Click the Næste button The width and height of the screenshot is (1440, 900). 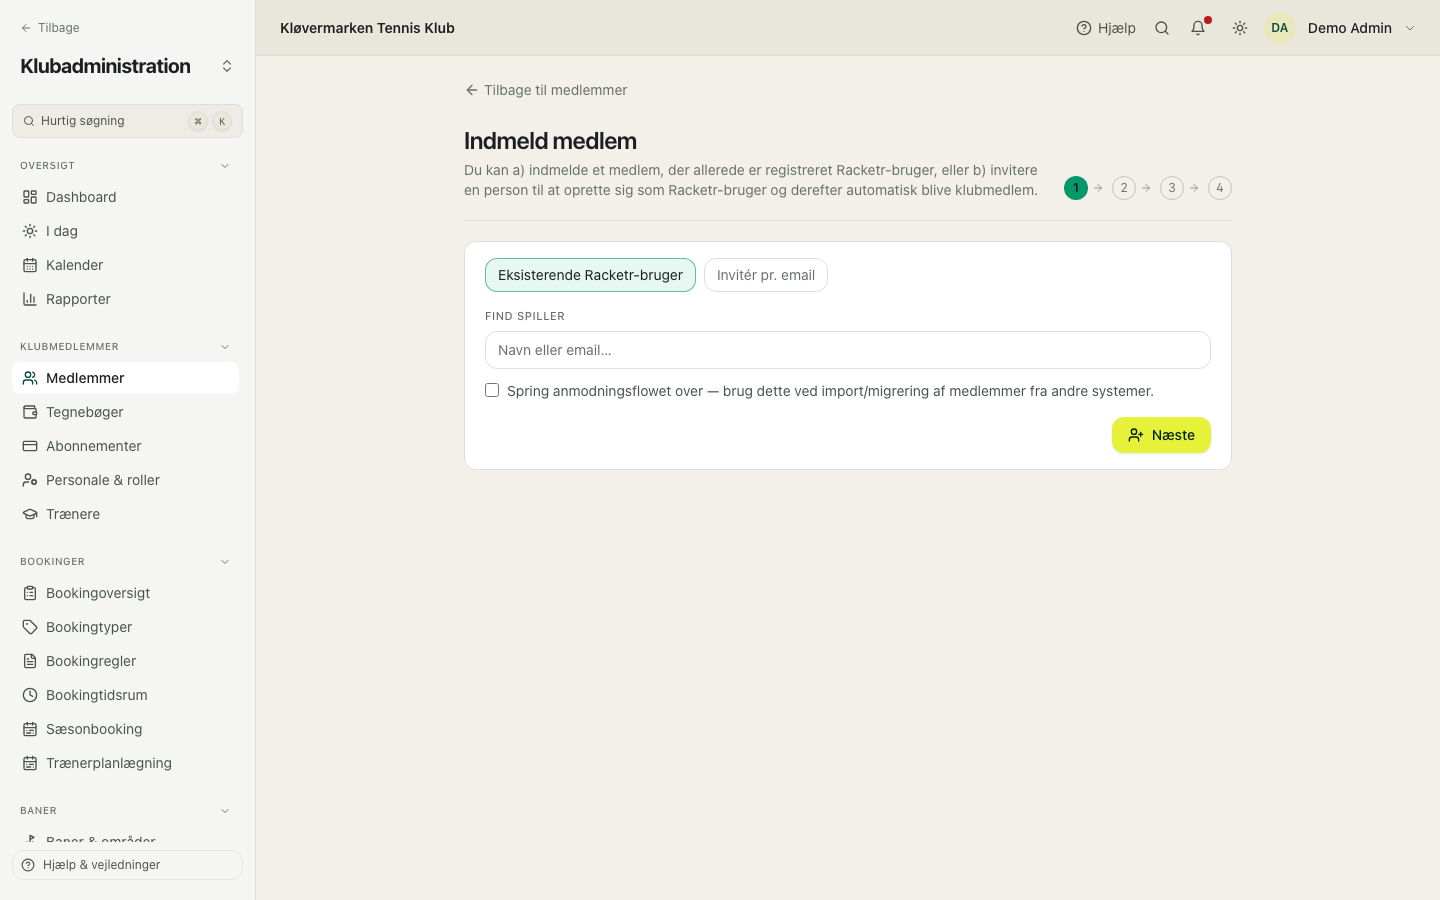tap(1161, 435)
